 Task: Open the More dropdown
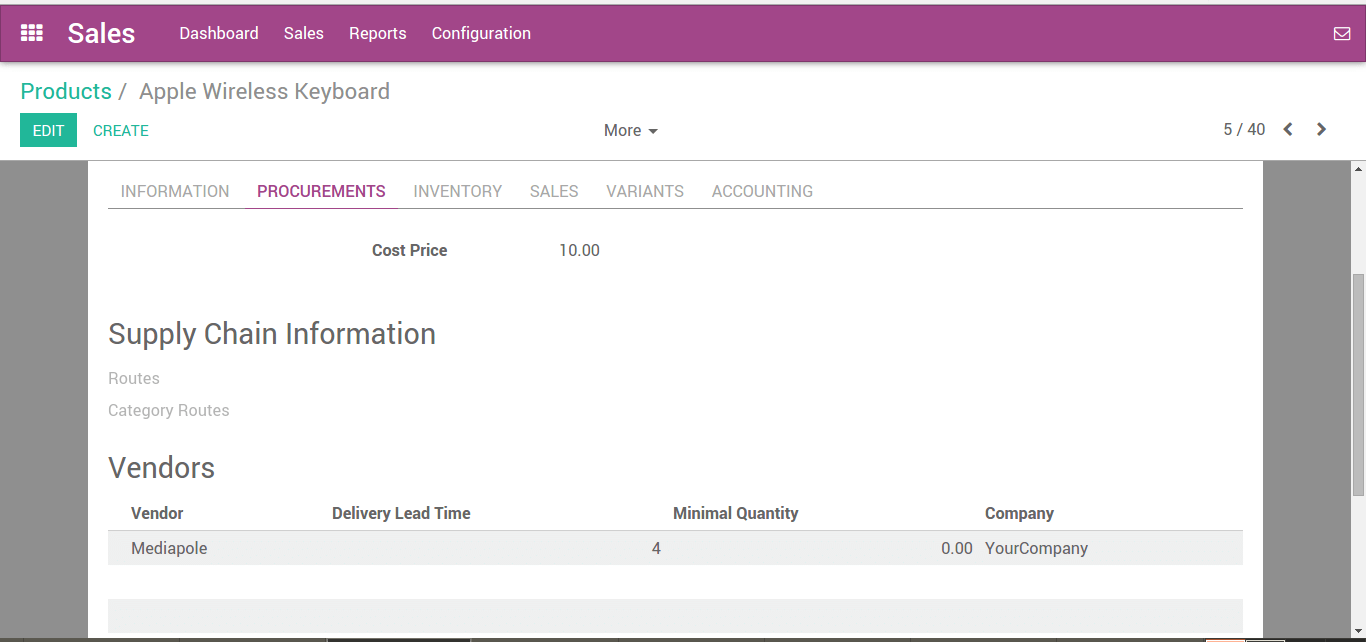tap(630, 130)
